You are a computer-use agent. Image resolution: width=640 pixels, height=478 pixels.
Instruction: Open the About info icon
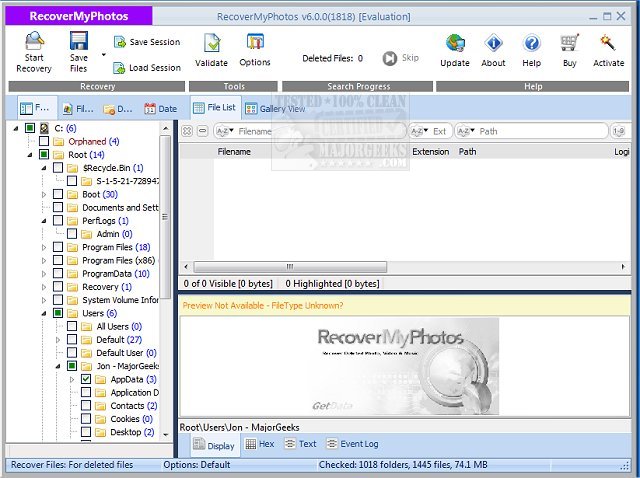[493, 43]
